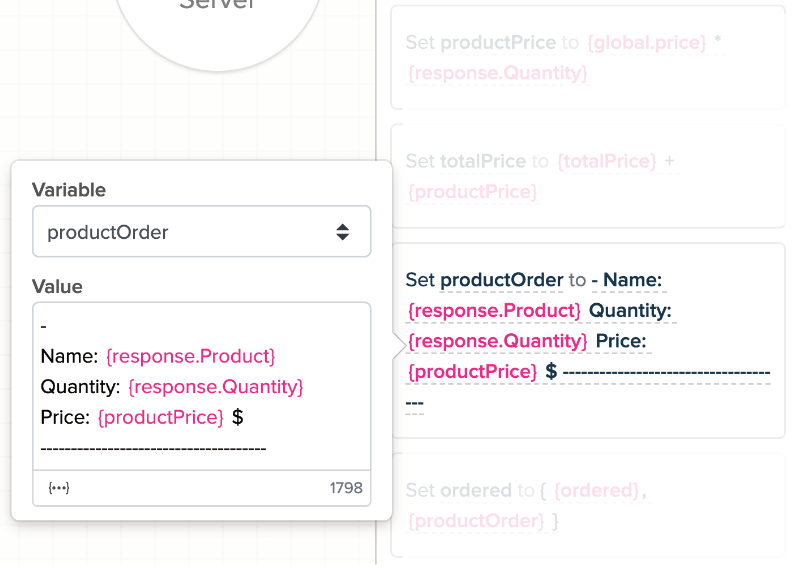
Task: Click inside the Value text area dashes line
Action: click(x=153, y=447)
